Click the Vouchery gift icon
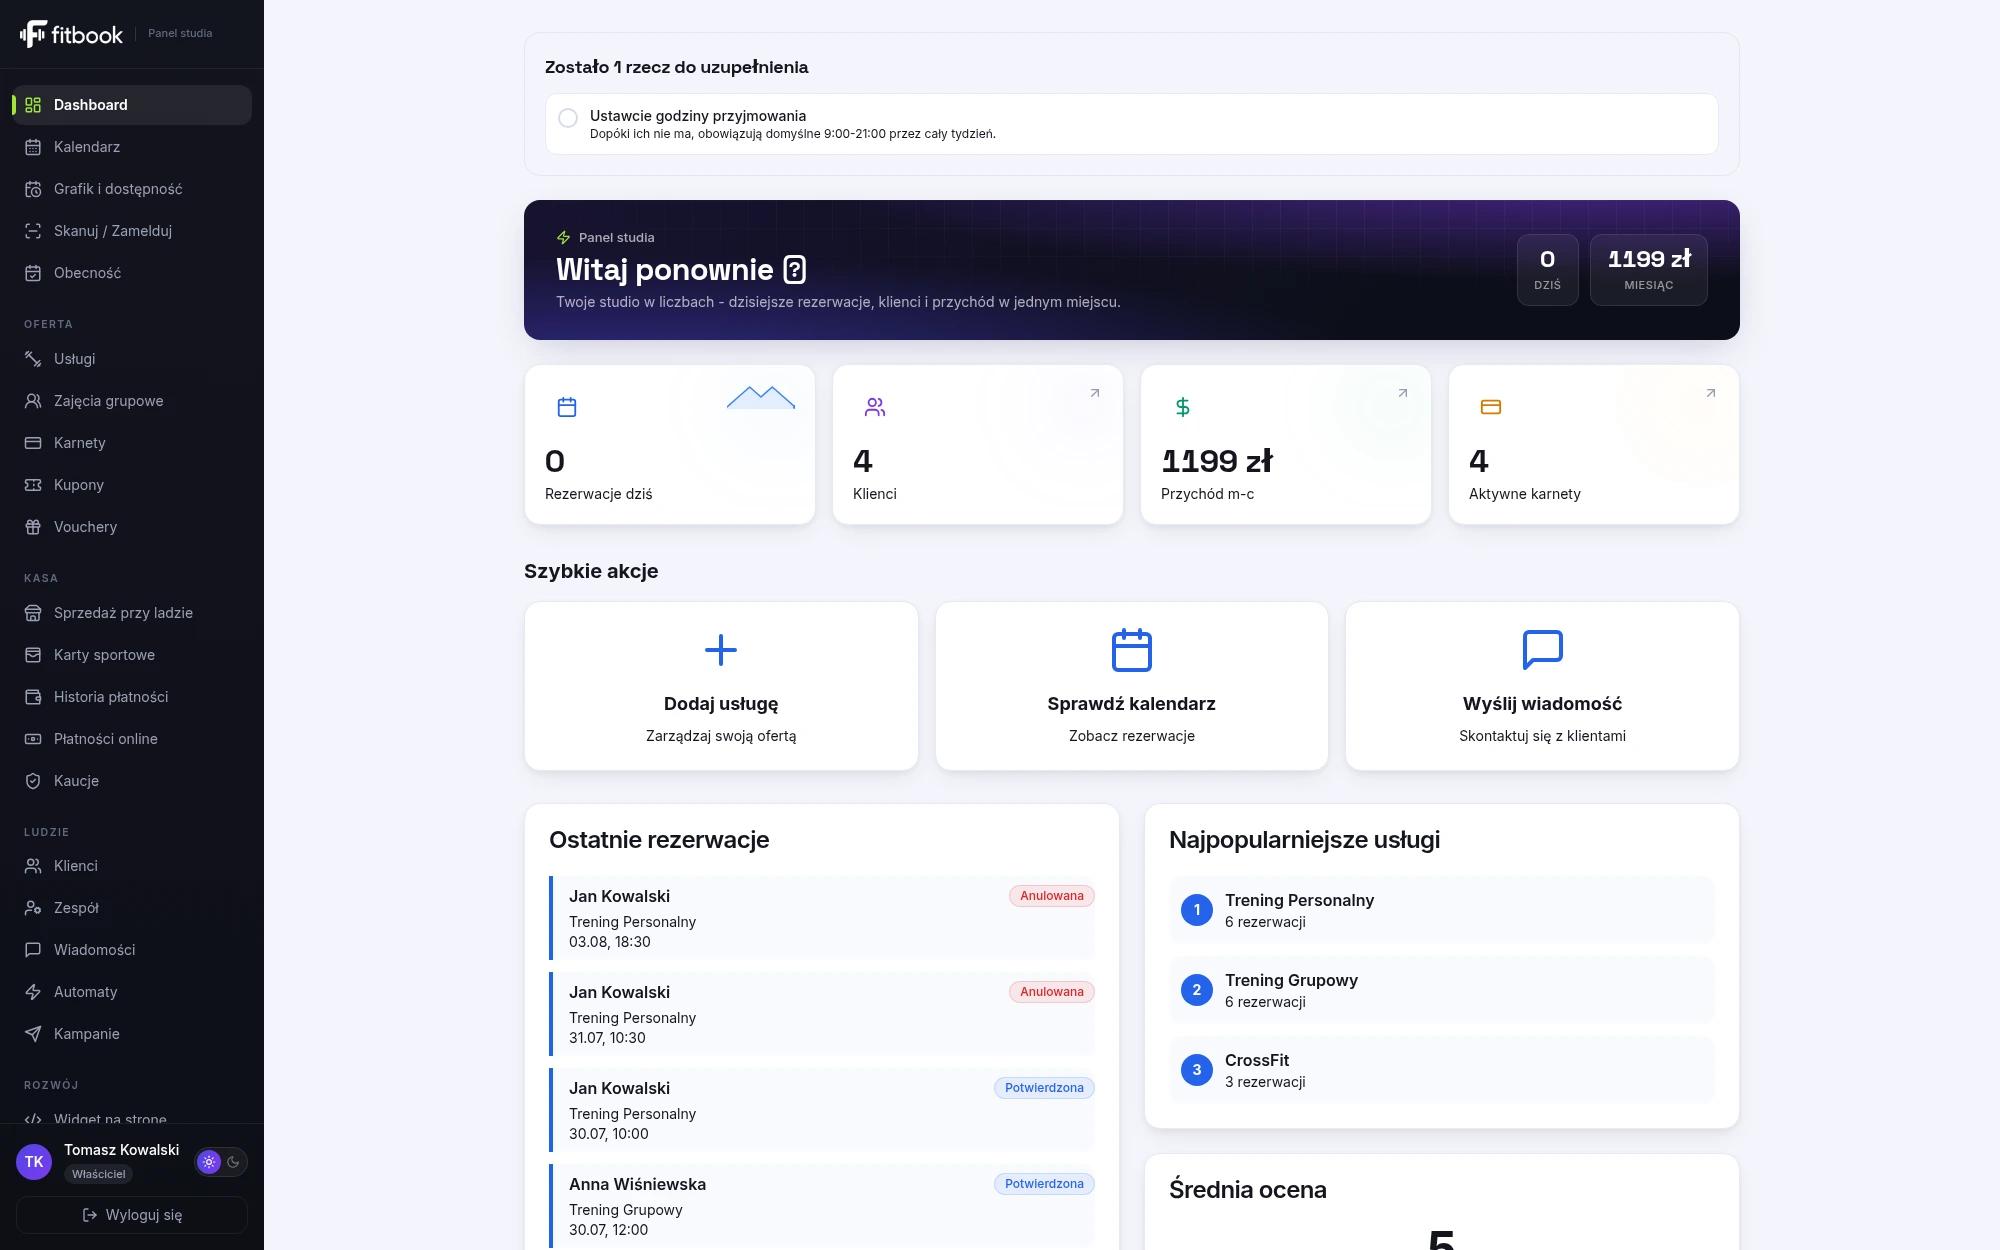The width and height of the screenshot is (2000, 1250). click(33, 527)
